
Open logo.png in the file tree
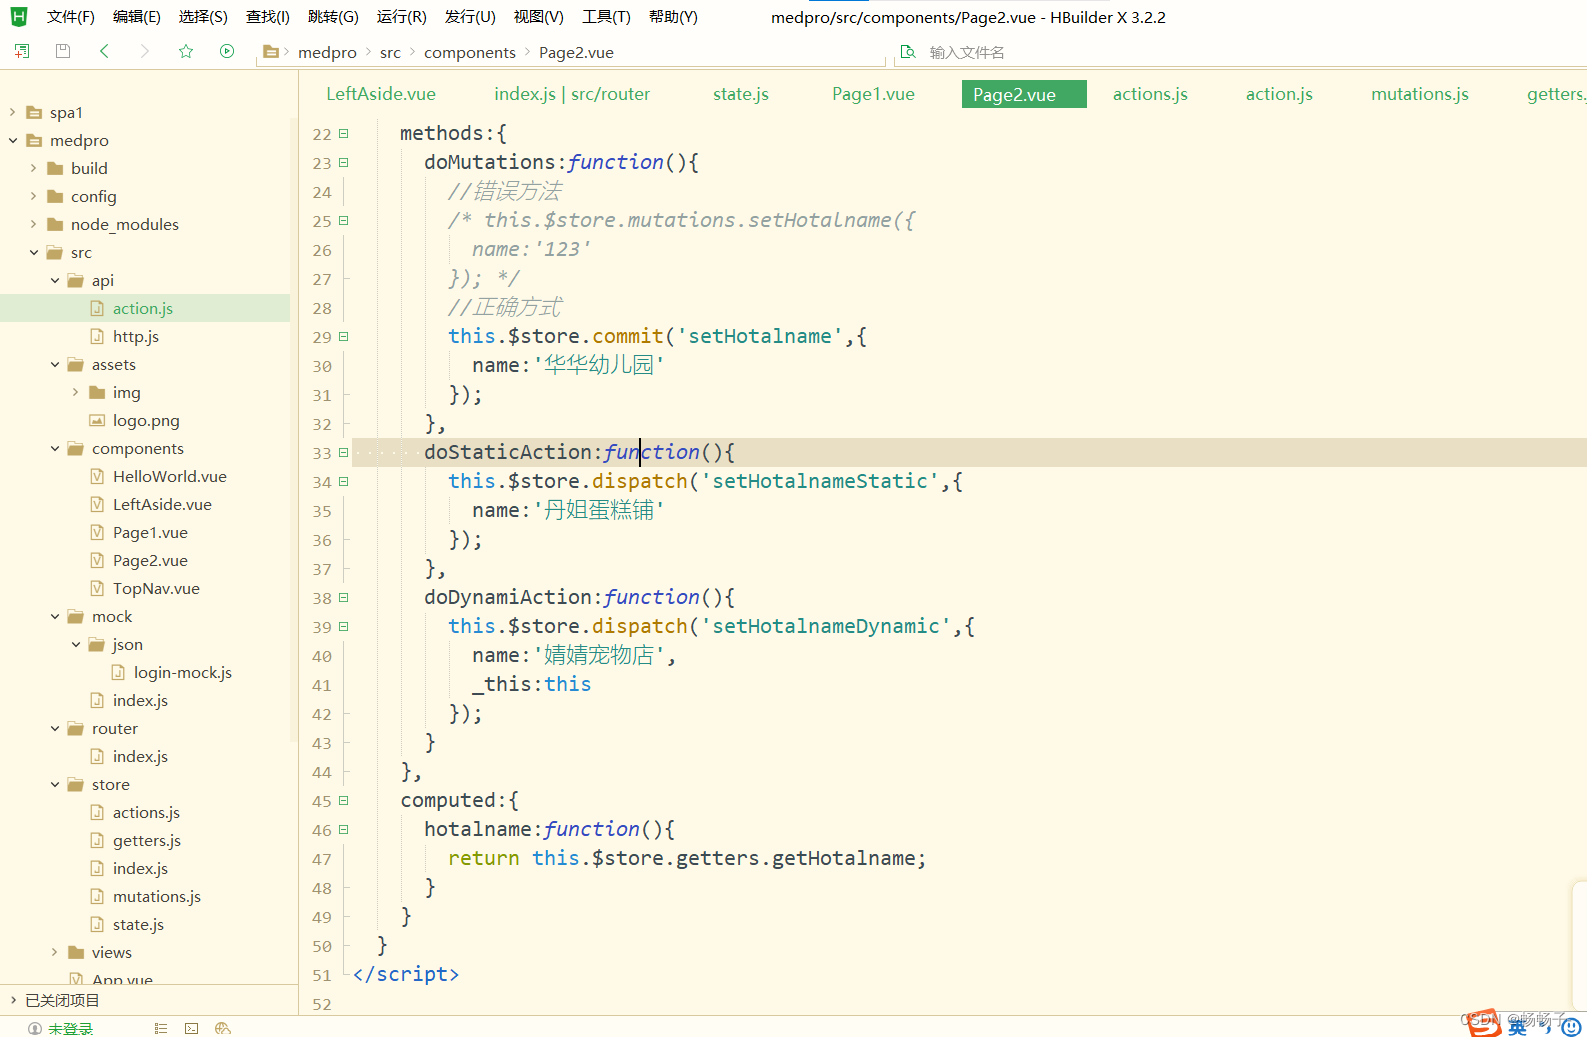(146, 420)
